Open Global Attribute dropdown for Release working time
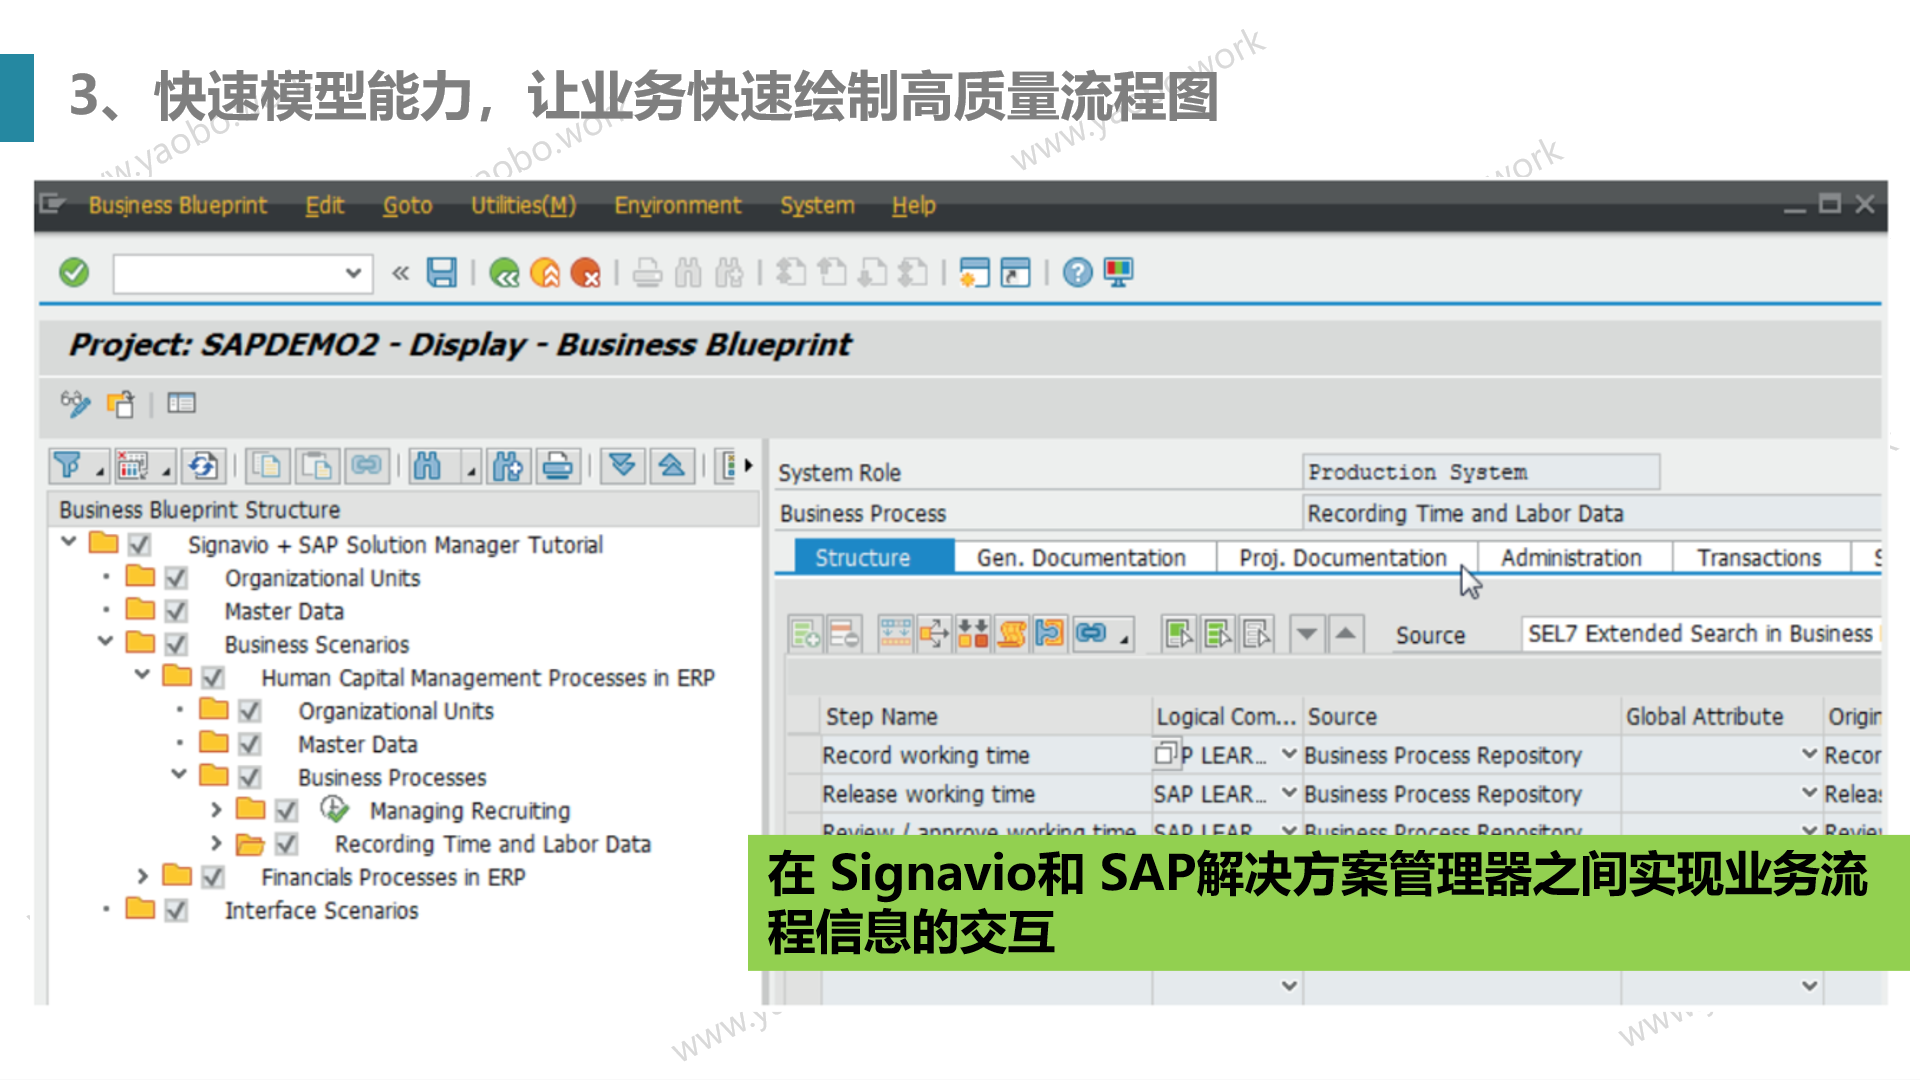Viewport: 1920px width, 1080px height. (x=1809, y=793)
